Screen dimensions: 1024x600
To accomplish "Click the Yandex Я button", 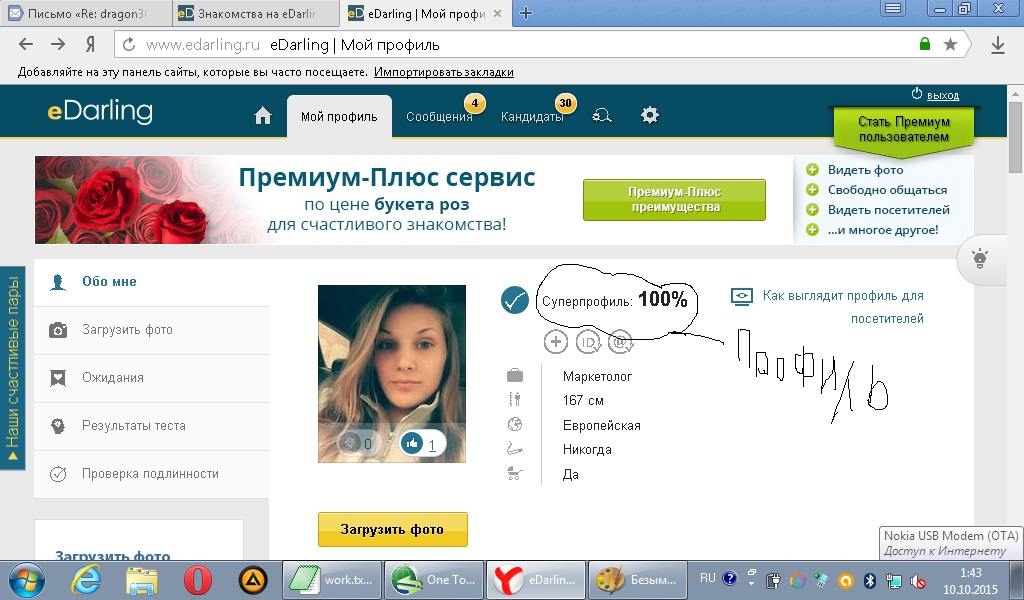I will click(91, 44).
